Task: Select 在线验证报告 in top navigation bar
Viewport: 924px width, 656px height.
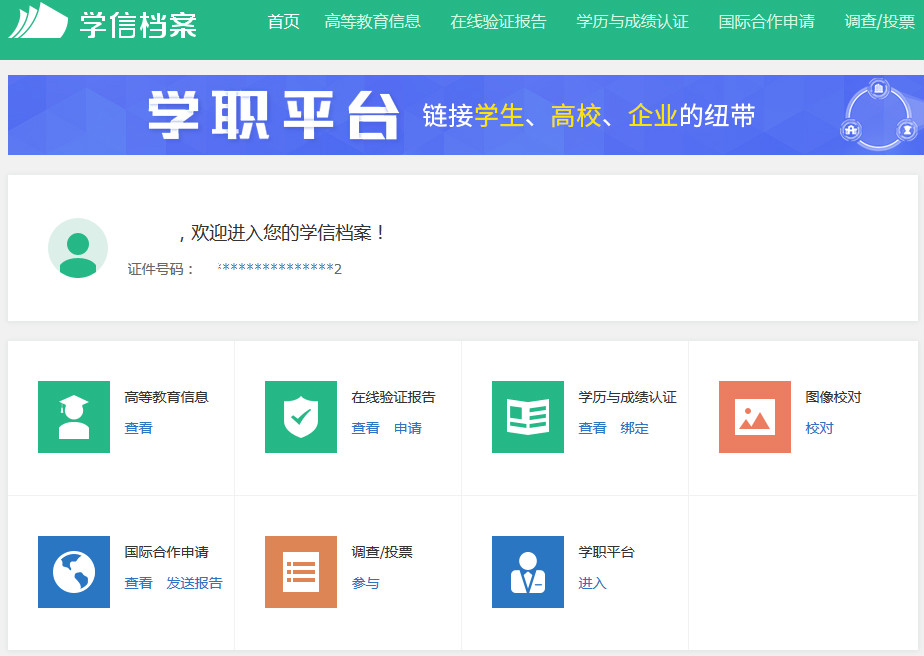Action: click(499, 22)
